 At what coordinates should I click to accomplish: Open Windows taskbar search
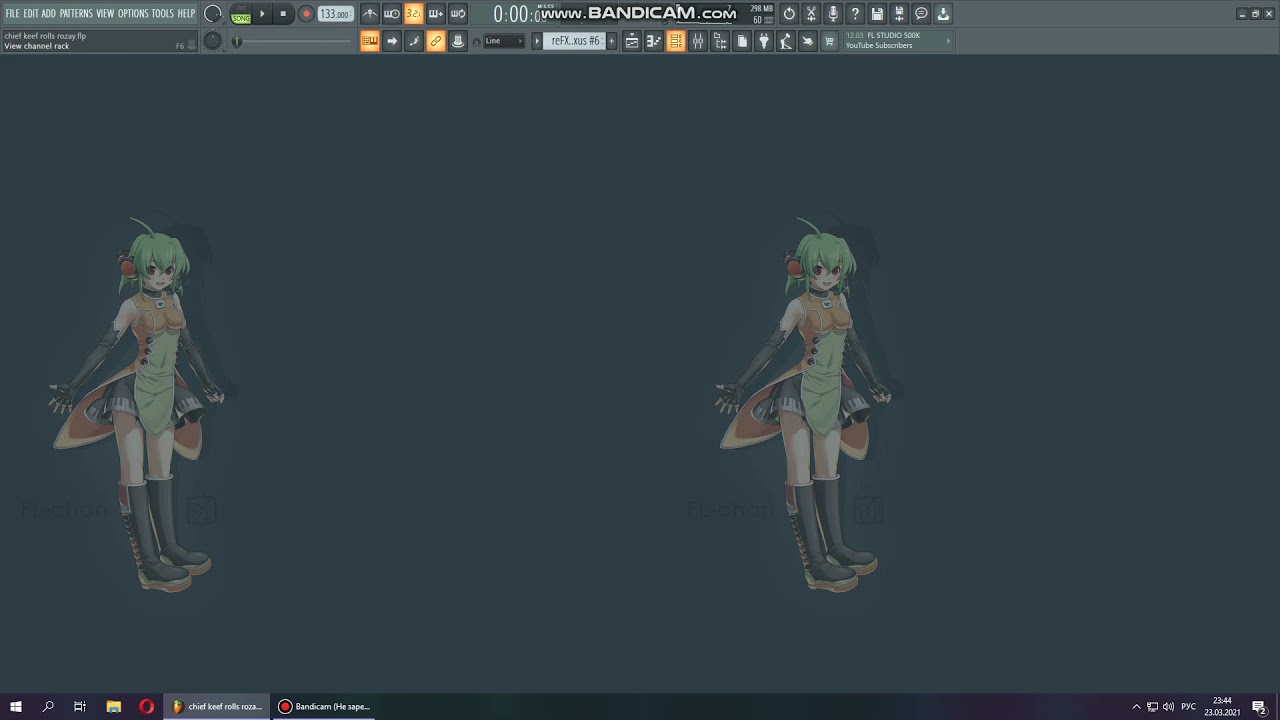[x=48, y=706]
